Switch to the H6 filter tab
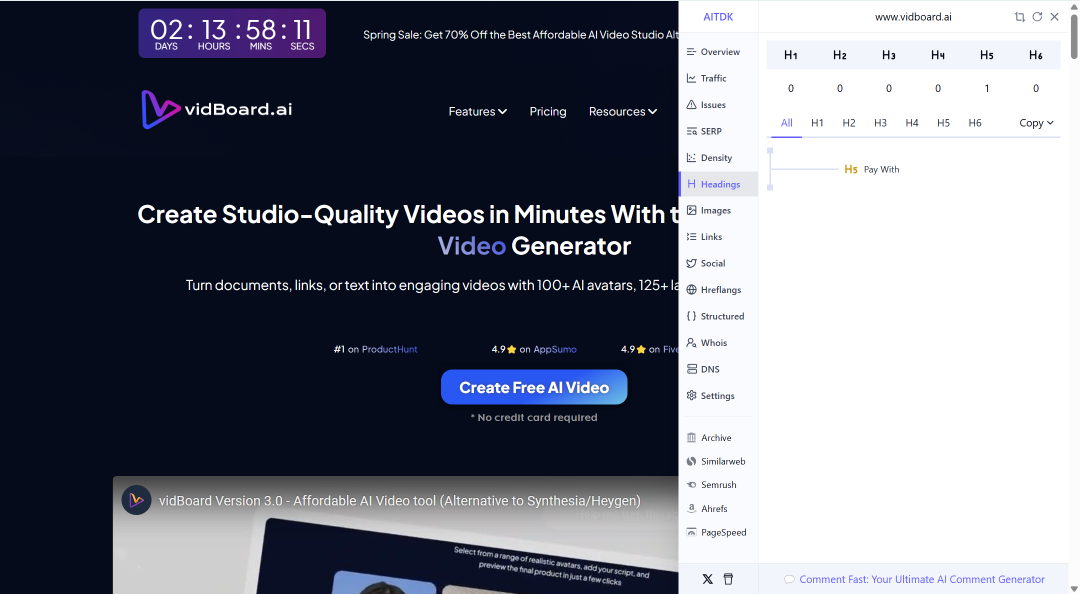 click(975, 123)
